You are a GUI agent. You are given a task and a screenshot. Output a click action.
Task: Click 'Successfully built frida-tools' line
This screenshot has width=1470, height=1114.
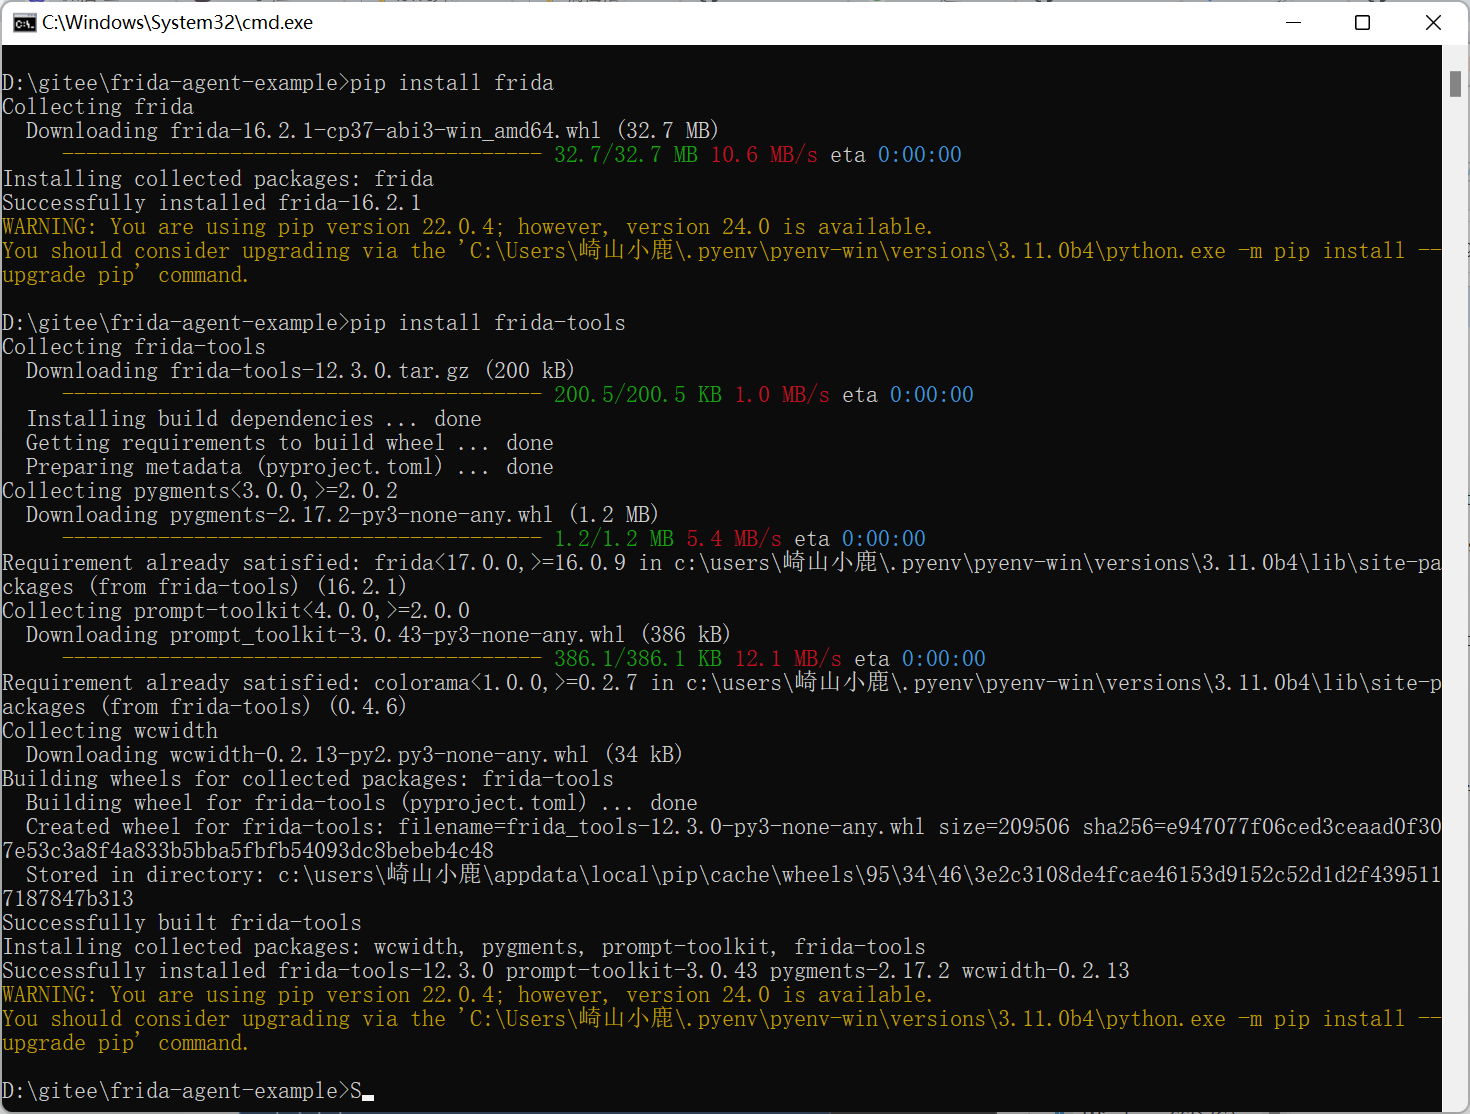[x=182, y=923]
